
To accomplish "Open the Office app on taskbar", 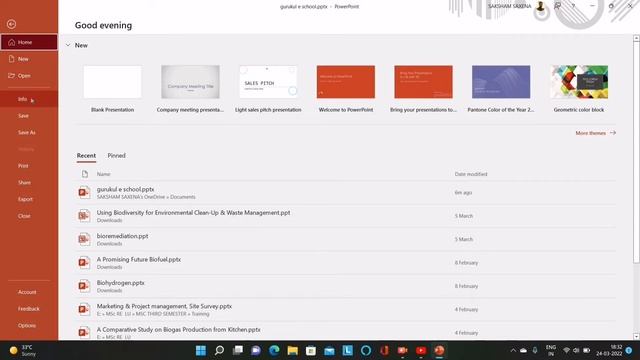I will 384,350.
